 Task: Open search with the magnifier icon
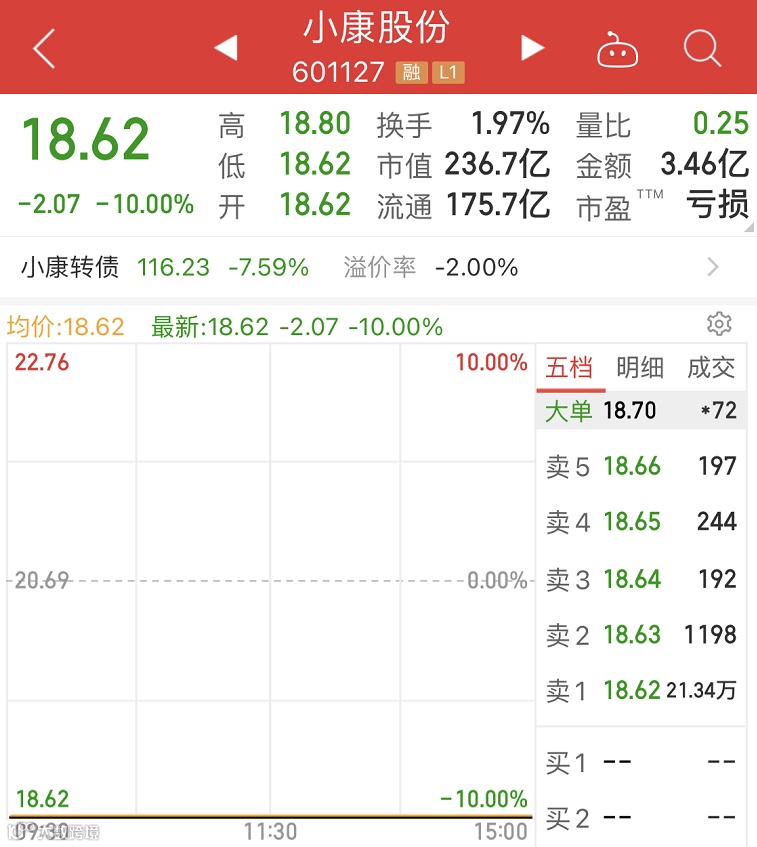(x=702, y=49)
